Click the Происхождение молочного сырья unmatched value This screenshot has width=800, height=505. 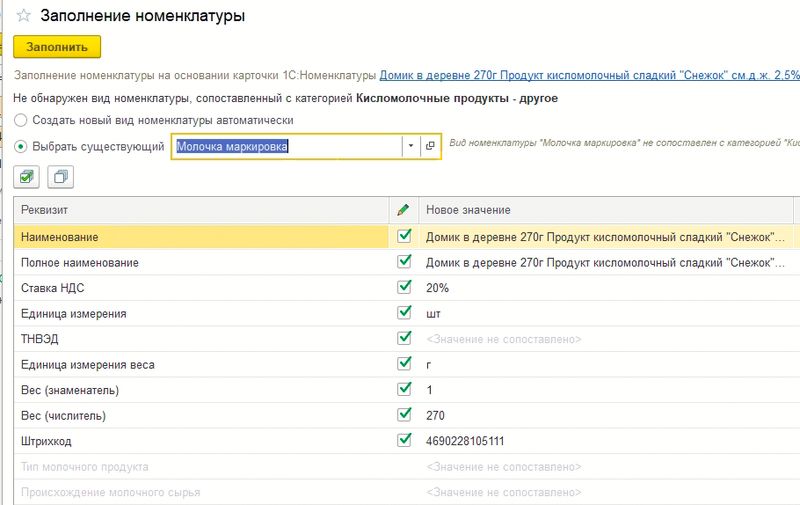pos(504,492)
